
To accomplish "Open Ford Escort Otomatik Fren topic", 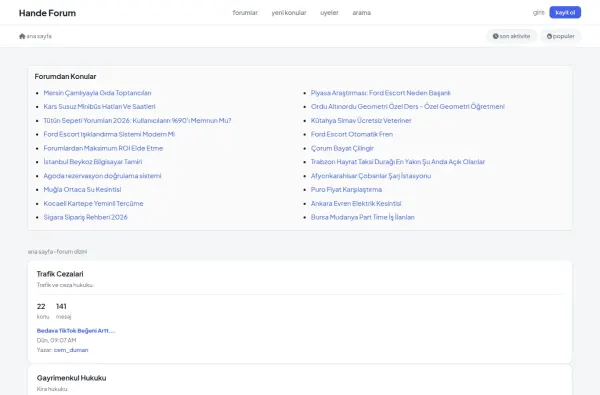I will [352, 134].
